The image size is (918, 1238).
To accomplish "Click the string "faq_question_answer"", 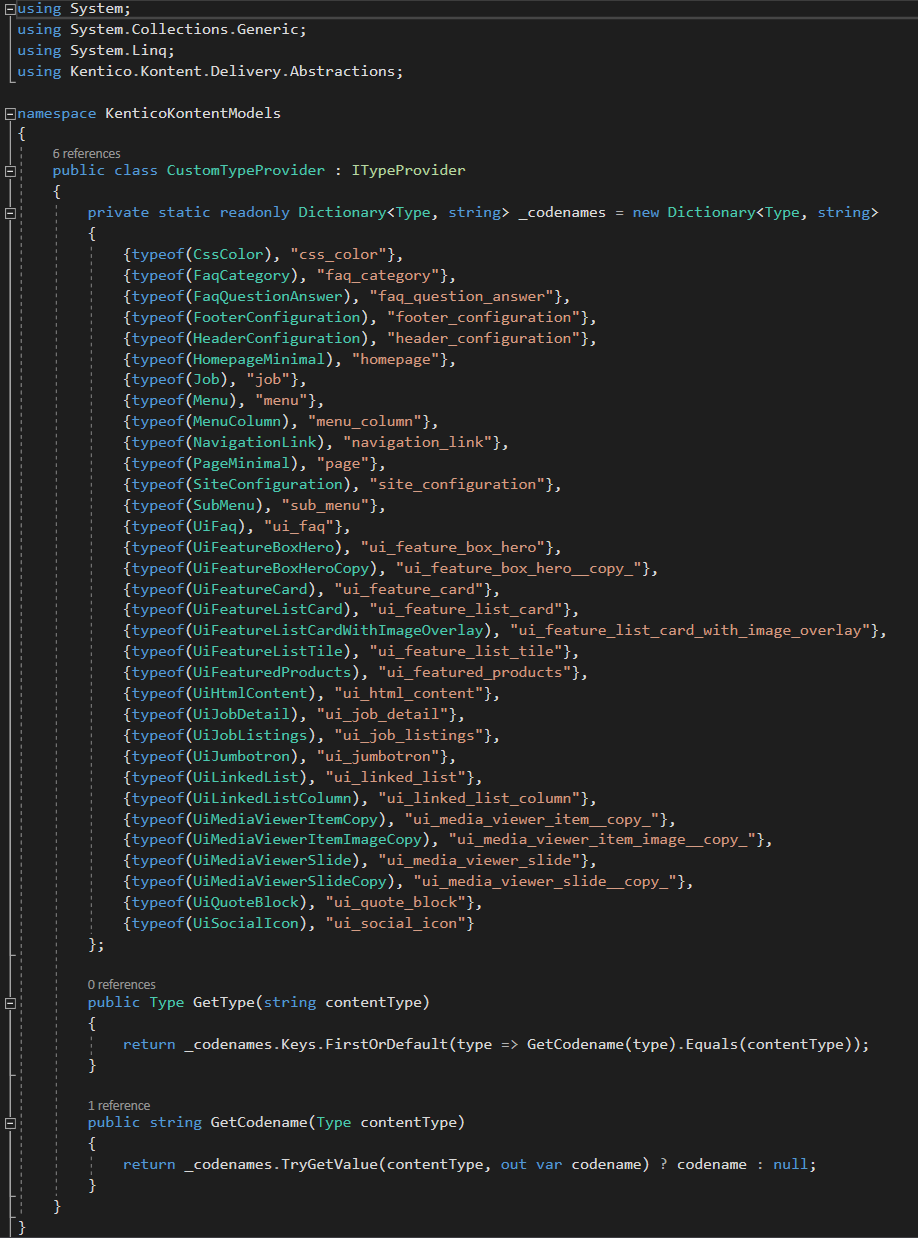I will (465, 297).
